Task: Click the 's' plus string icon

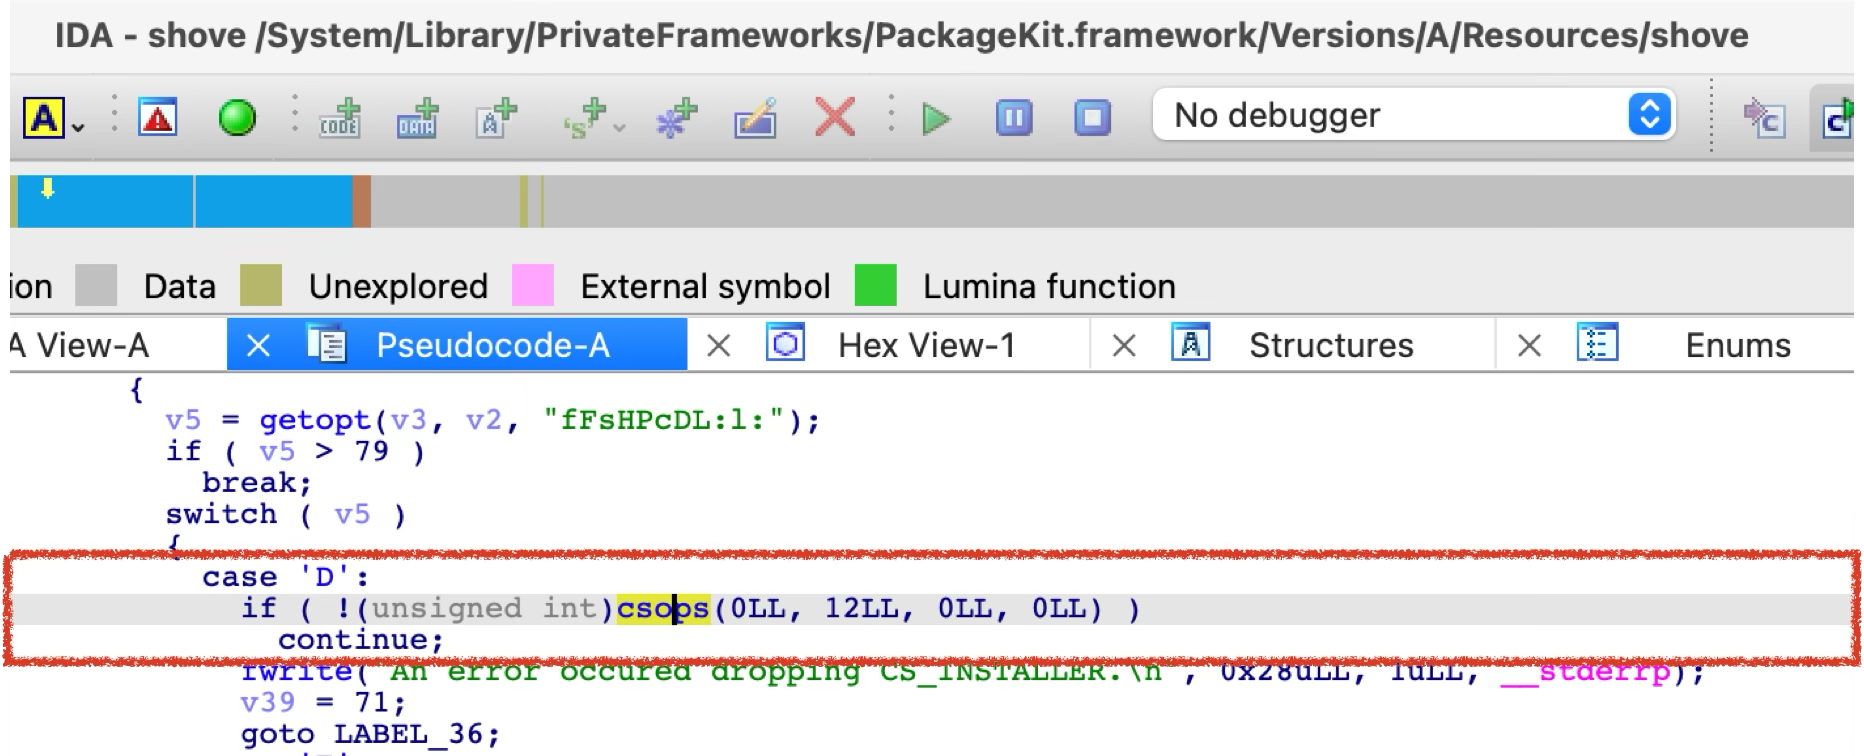Action: point(585,118)
